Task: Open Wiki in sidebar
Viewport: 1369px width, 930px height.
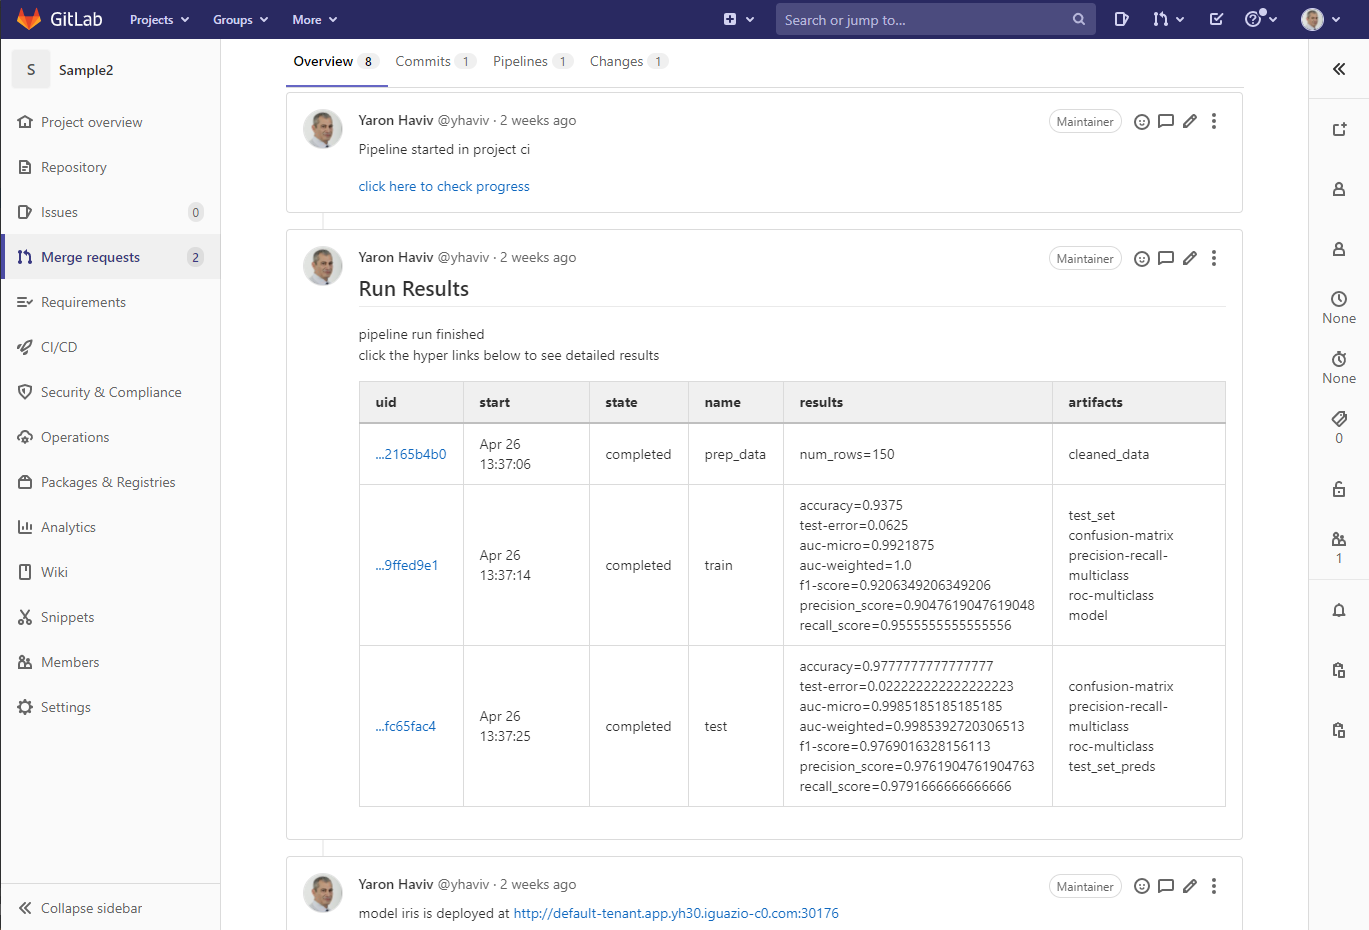Action: 110,572
